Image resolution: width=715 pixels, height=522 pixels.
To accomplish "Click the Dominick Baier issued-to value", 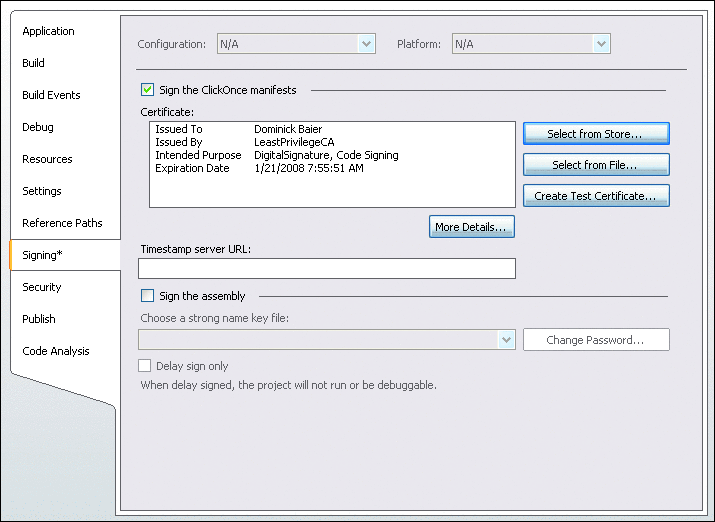I will (x=288, y=129).
